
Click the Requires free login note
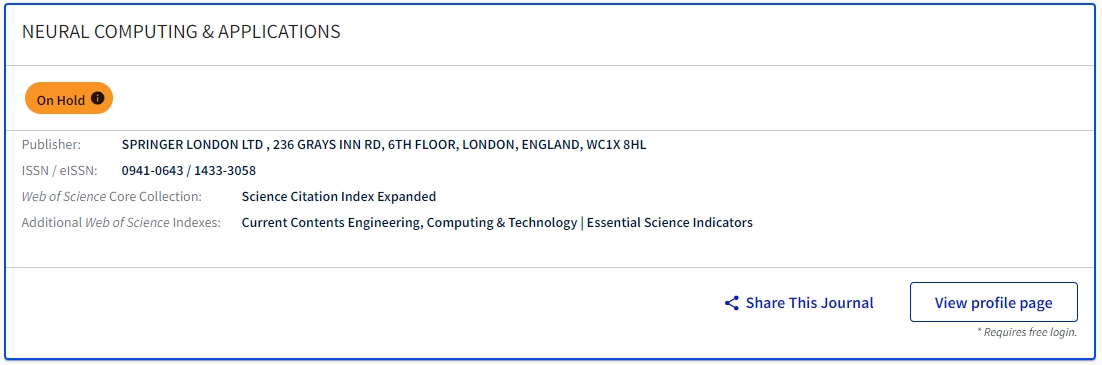coord(1027,332)
